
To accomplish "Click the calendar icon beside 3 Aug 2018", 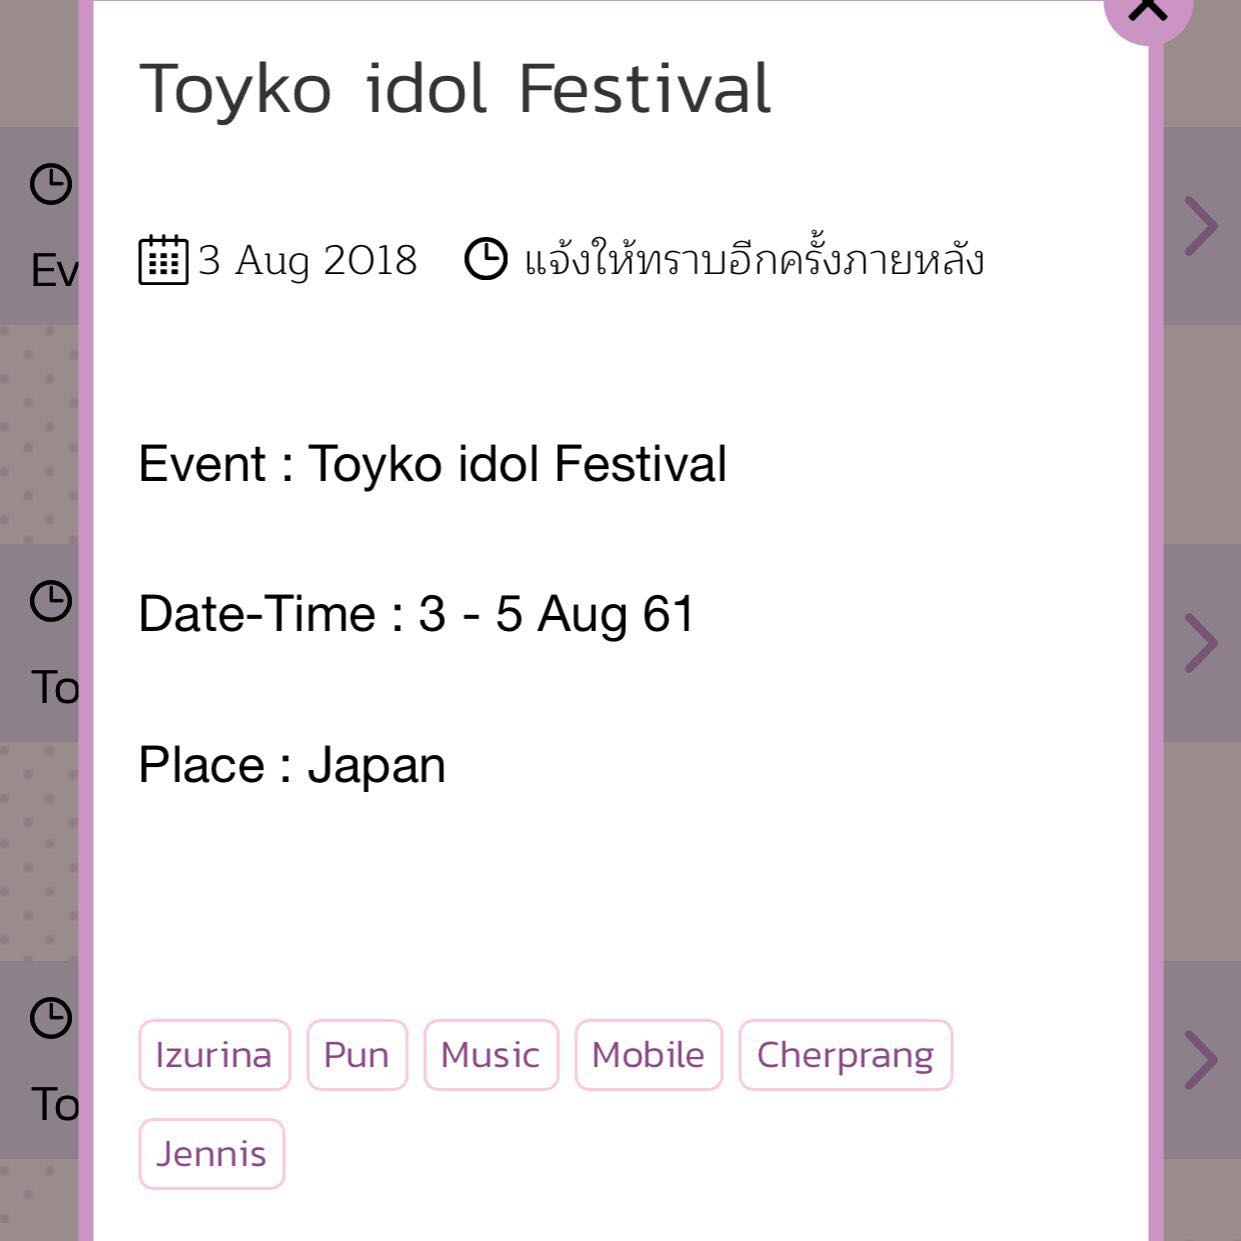I will 163,260.
